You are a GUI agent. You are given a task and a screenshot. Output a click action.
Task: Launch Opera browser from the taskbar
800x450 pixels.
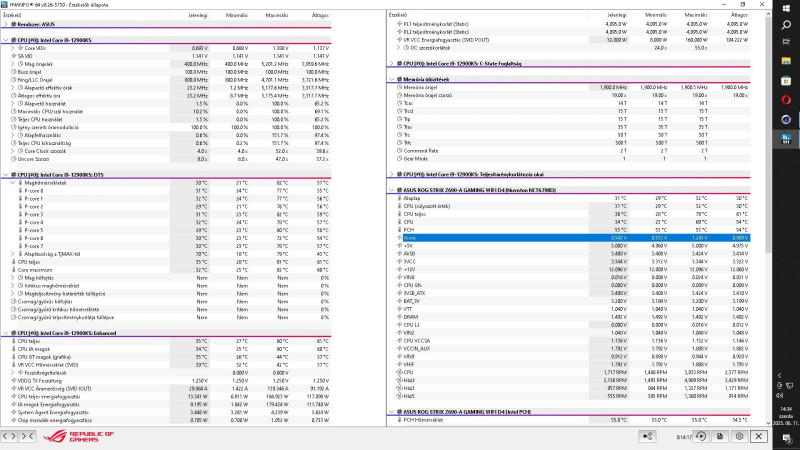[x=786, y=100]
